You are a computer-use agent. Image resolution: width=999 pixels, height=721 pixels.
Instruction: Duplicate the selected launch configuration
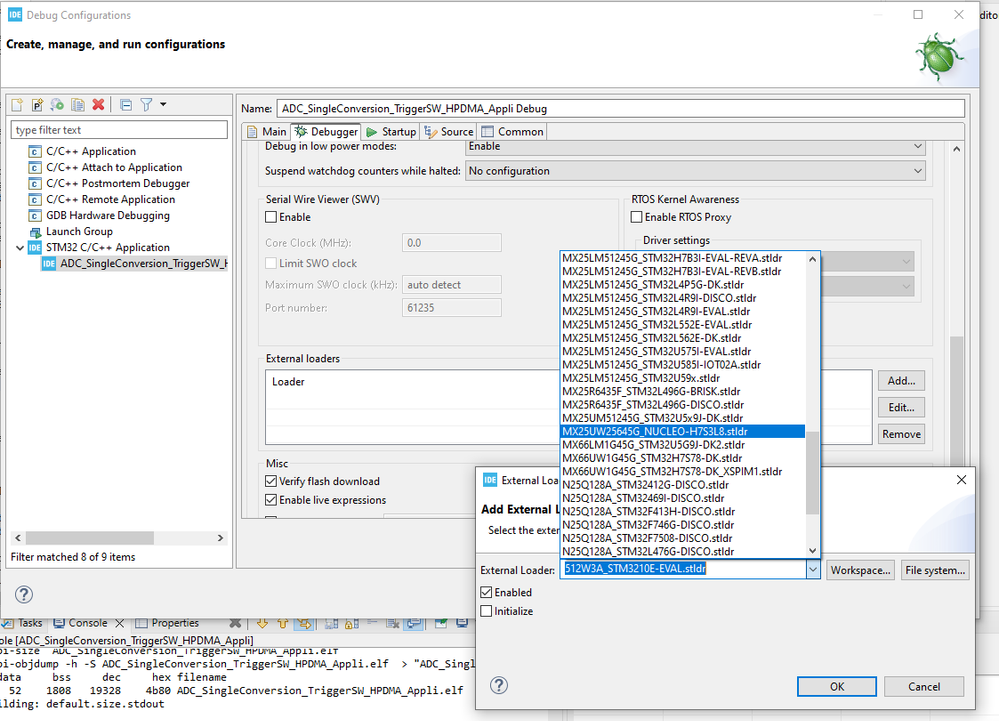tap(78, 104)
